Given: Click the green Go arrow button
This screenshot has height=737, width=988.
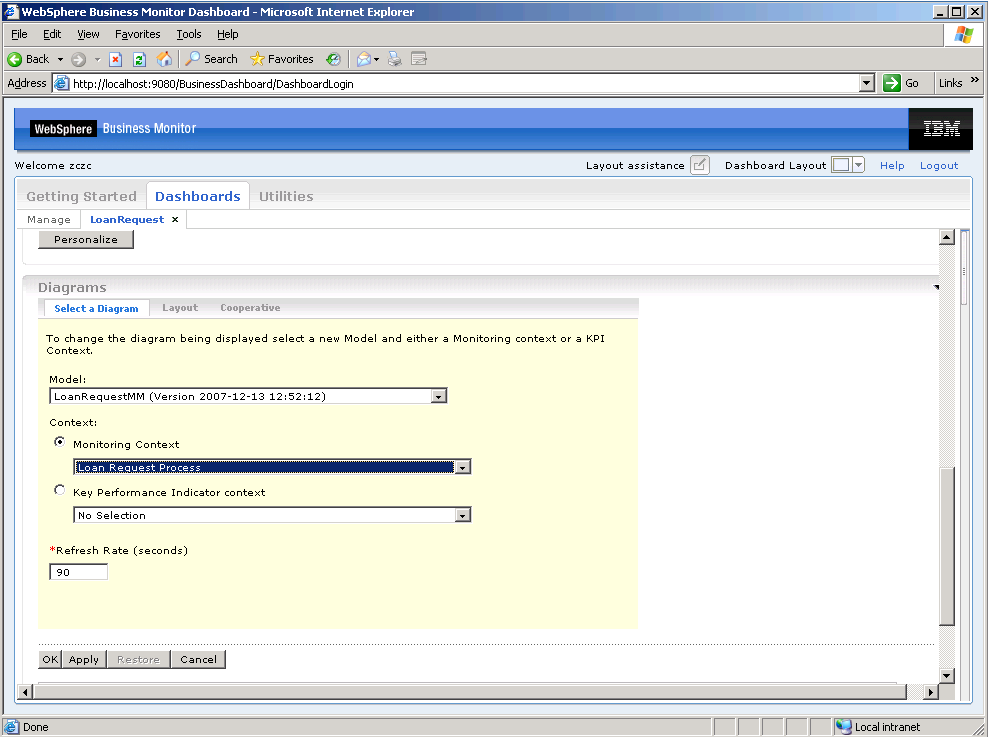Looking at the screenshot, I should [x=892, y=83].
